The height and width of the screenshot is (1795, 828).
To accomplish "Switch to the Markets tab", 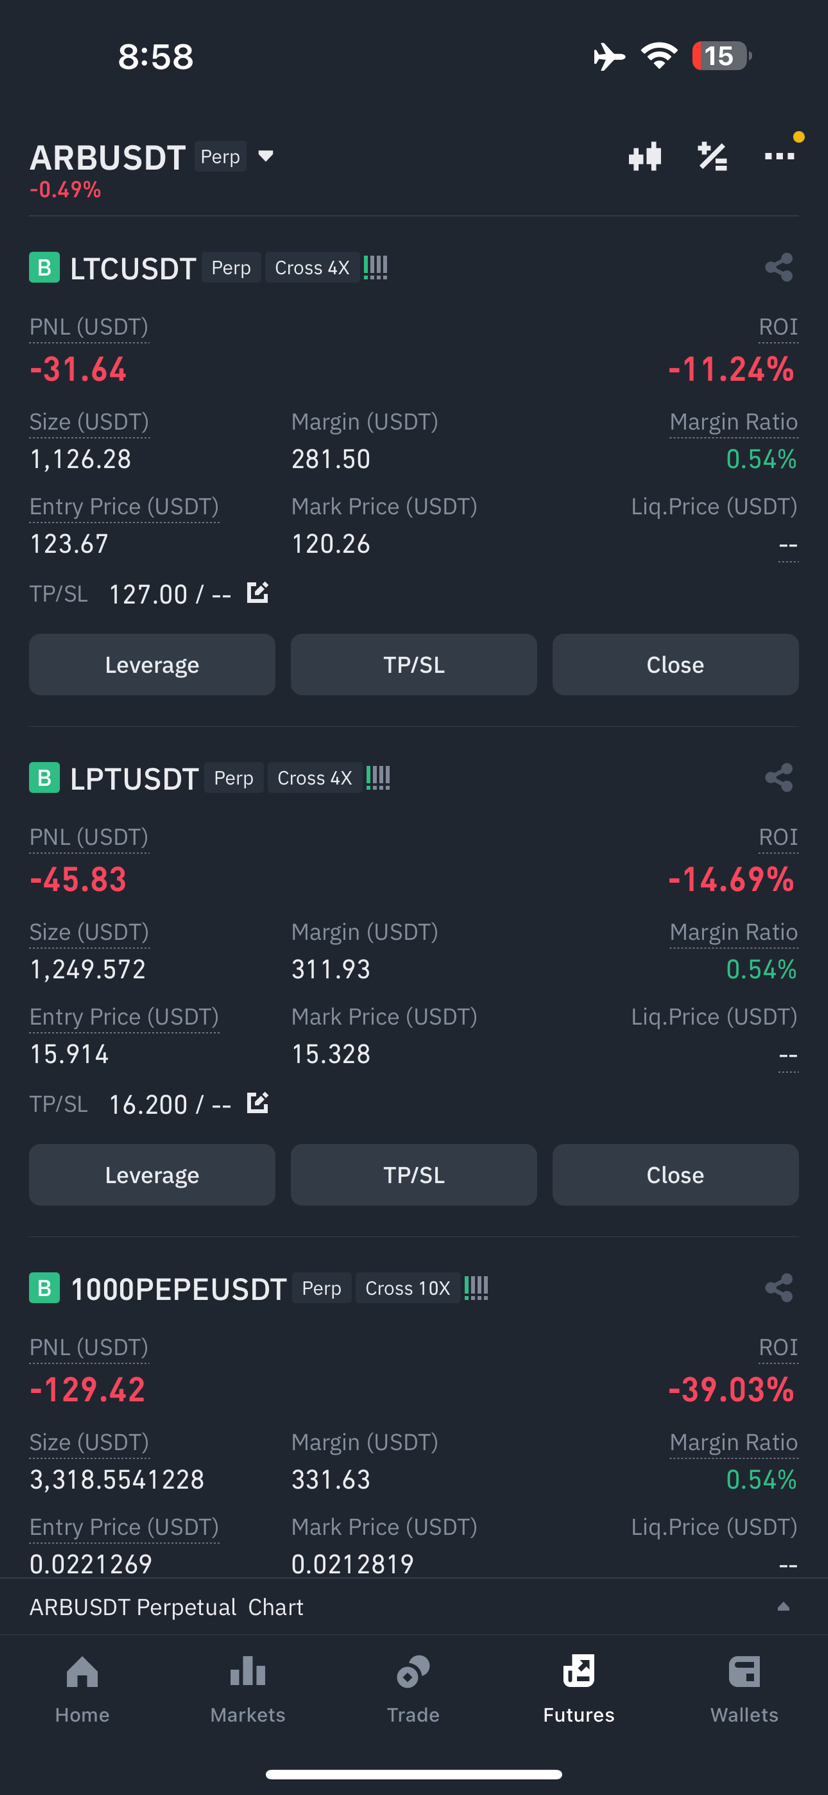I will click(248, 1689).
